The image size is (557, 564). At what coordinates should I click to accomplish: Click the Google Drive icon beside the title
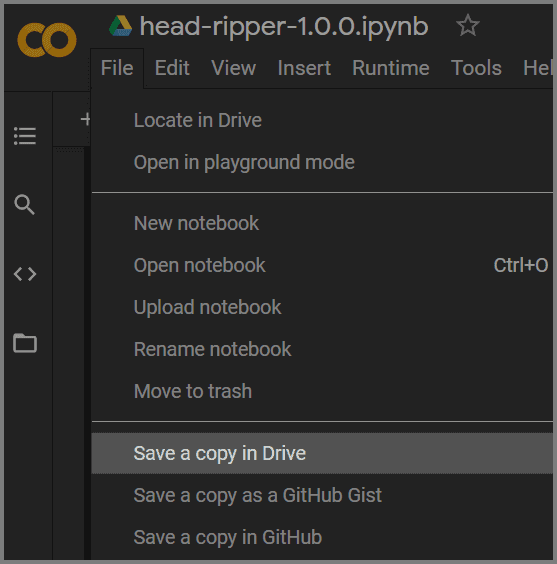pyautogui.click(x=120, y=26)
